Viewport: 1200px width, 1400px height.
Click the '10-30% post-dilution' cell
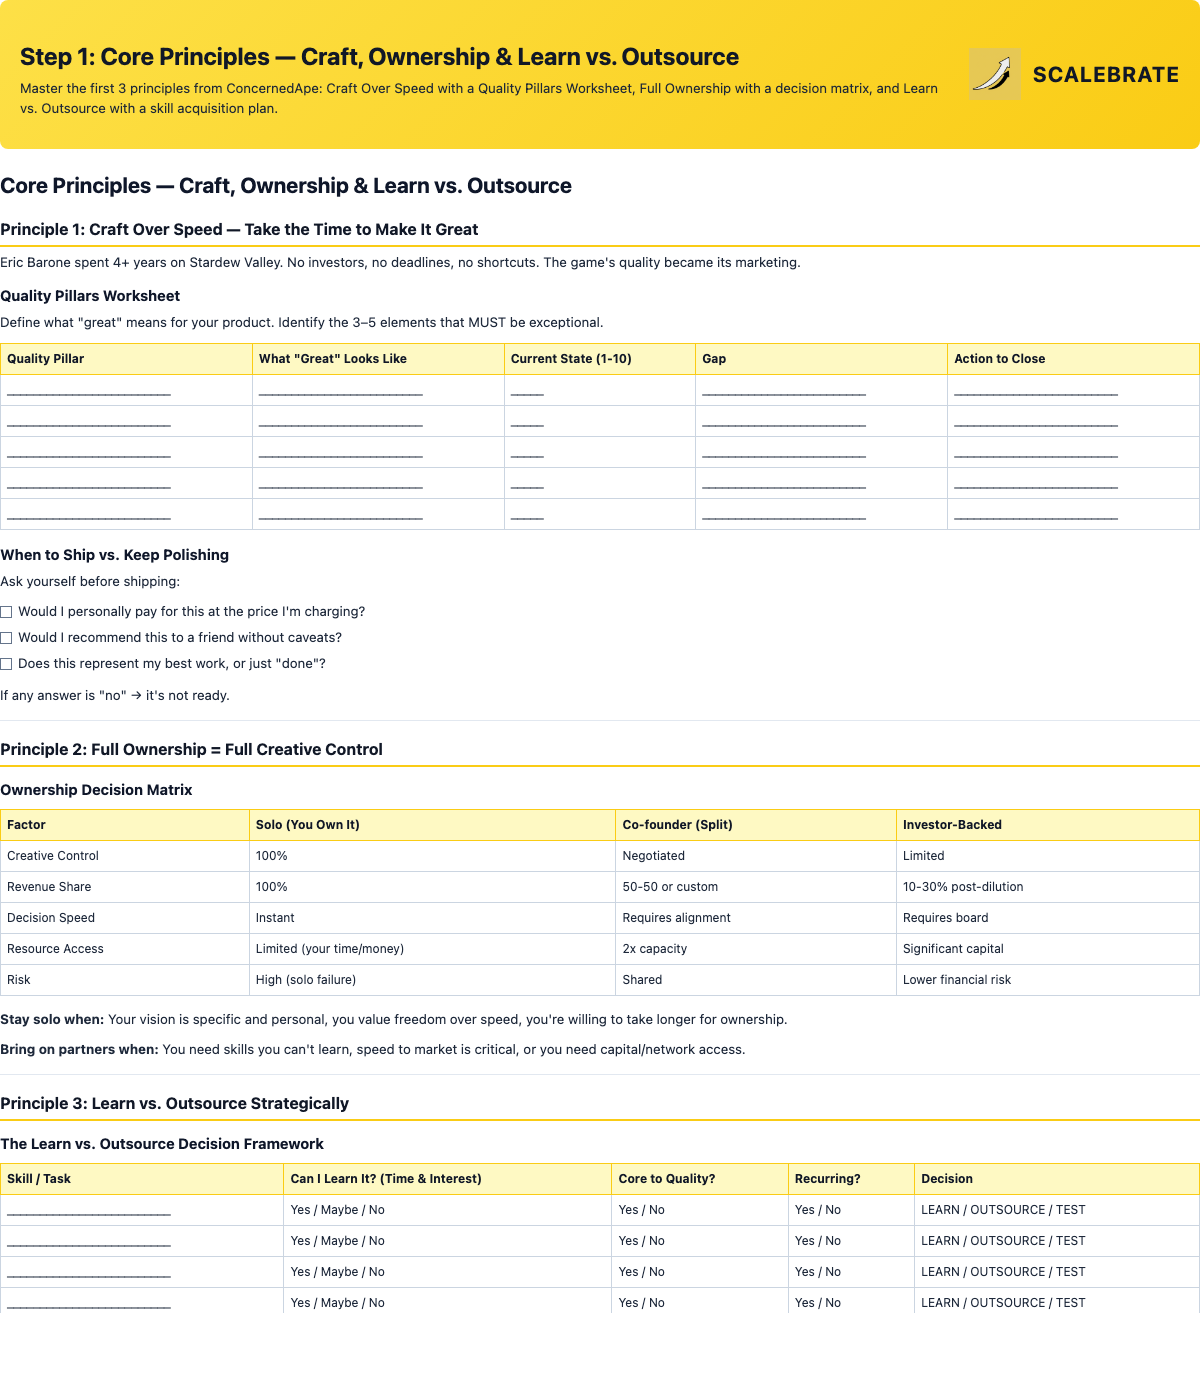[1047, 887]
